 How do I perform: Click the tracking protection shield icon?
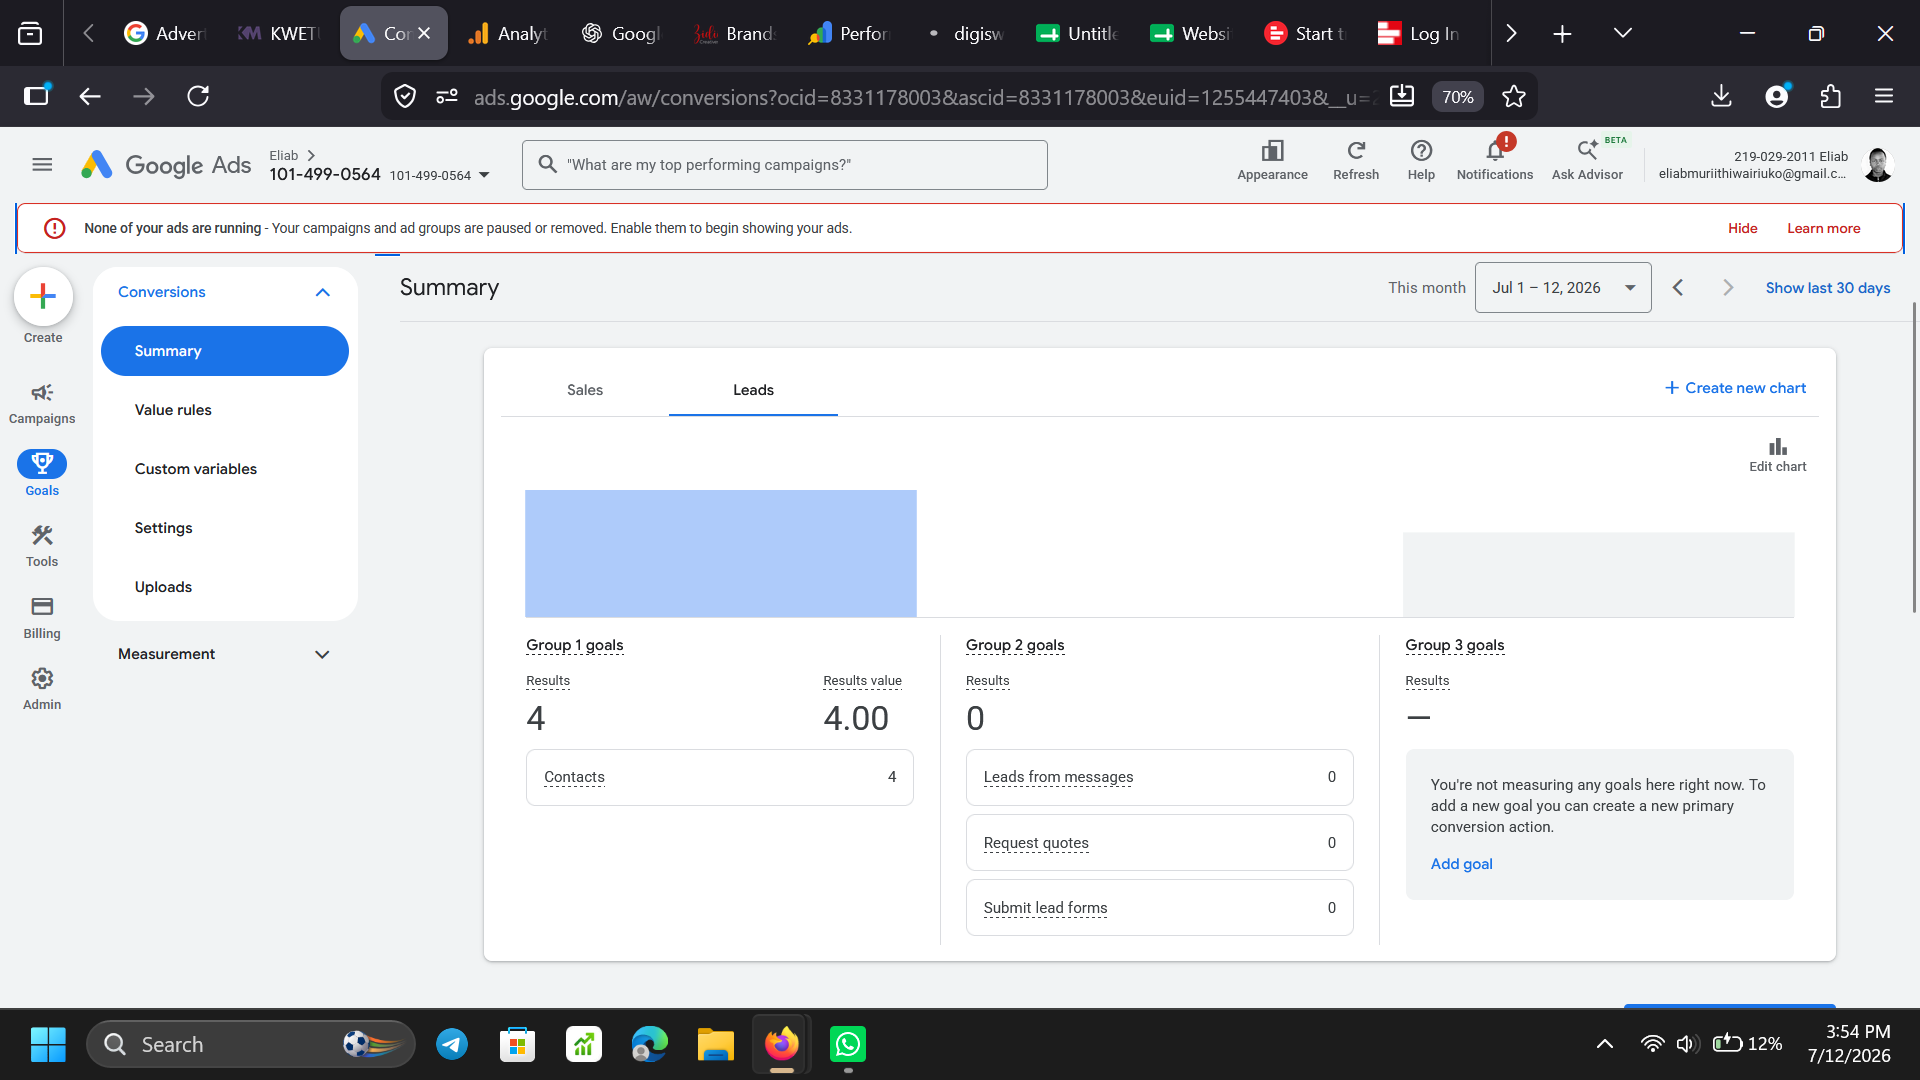pos(404,96)
